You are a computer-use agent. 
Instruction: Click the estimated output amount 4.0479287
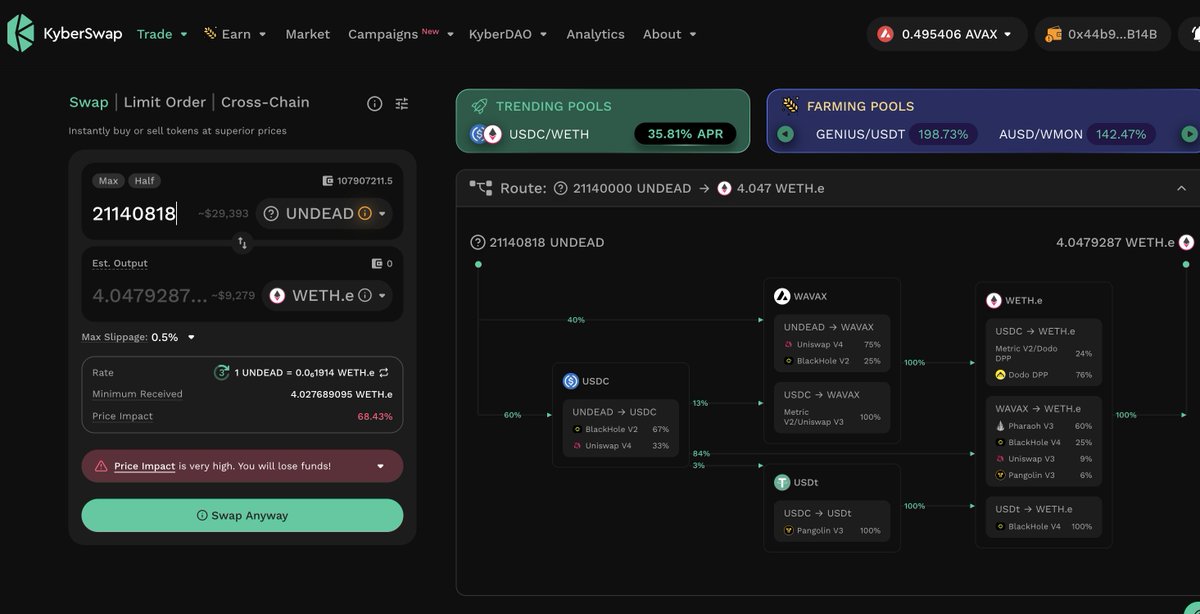pos(150,295)
